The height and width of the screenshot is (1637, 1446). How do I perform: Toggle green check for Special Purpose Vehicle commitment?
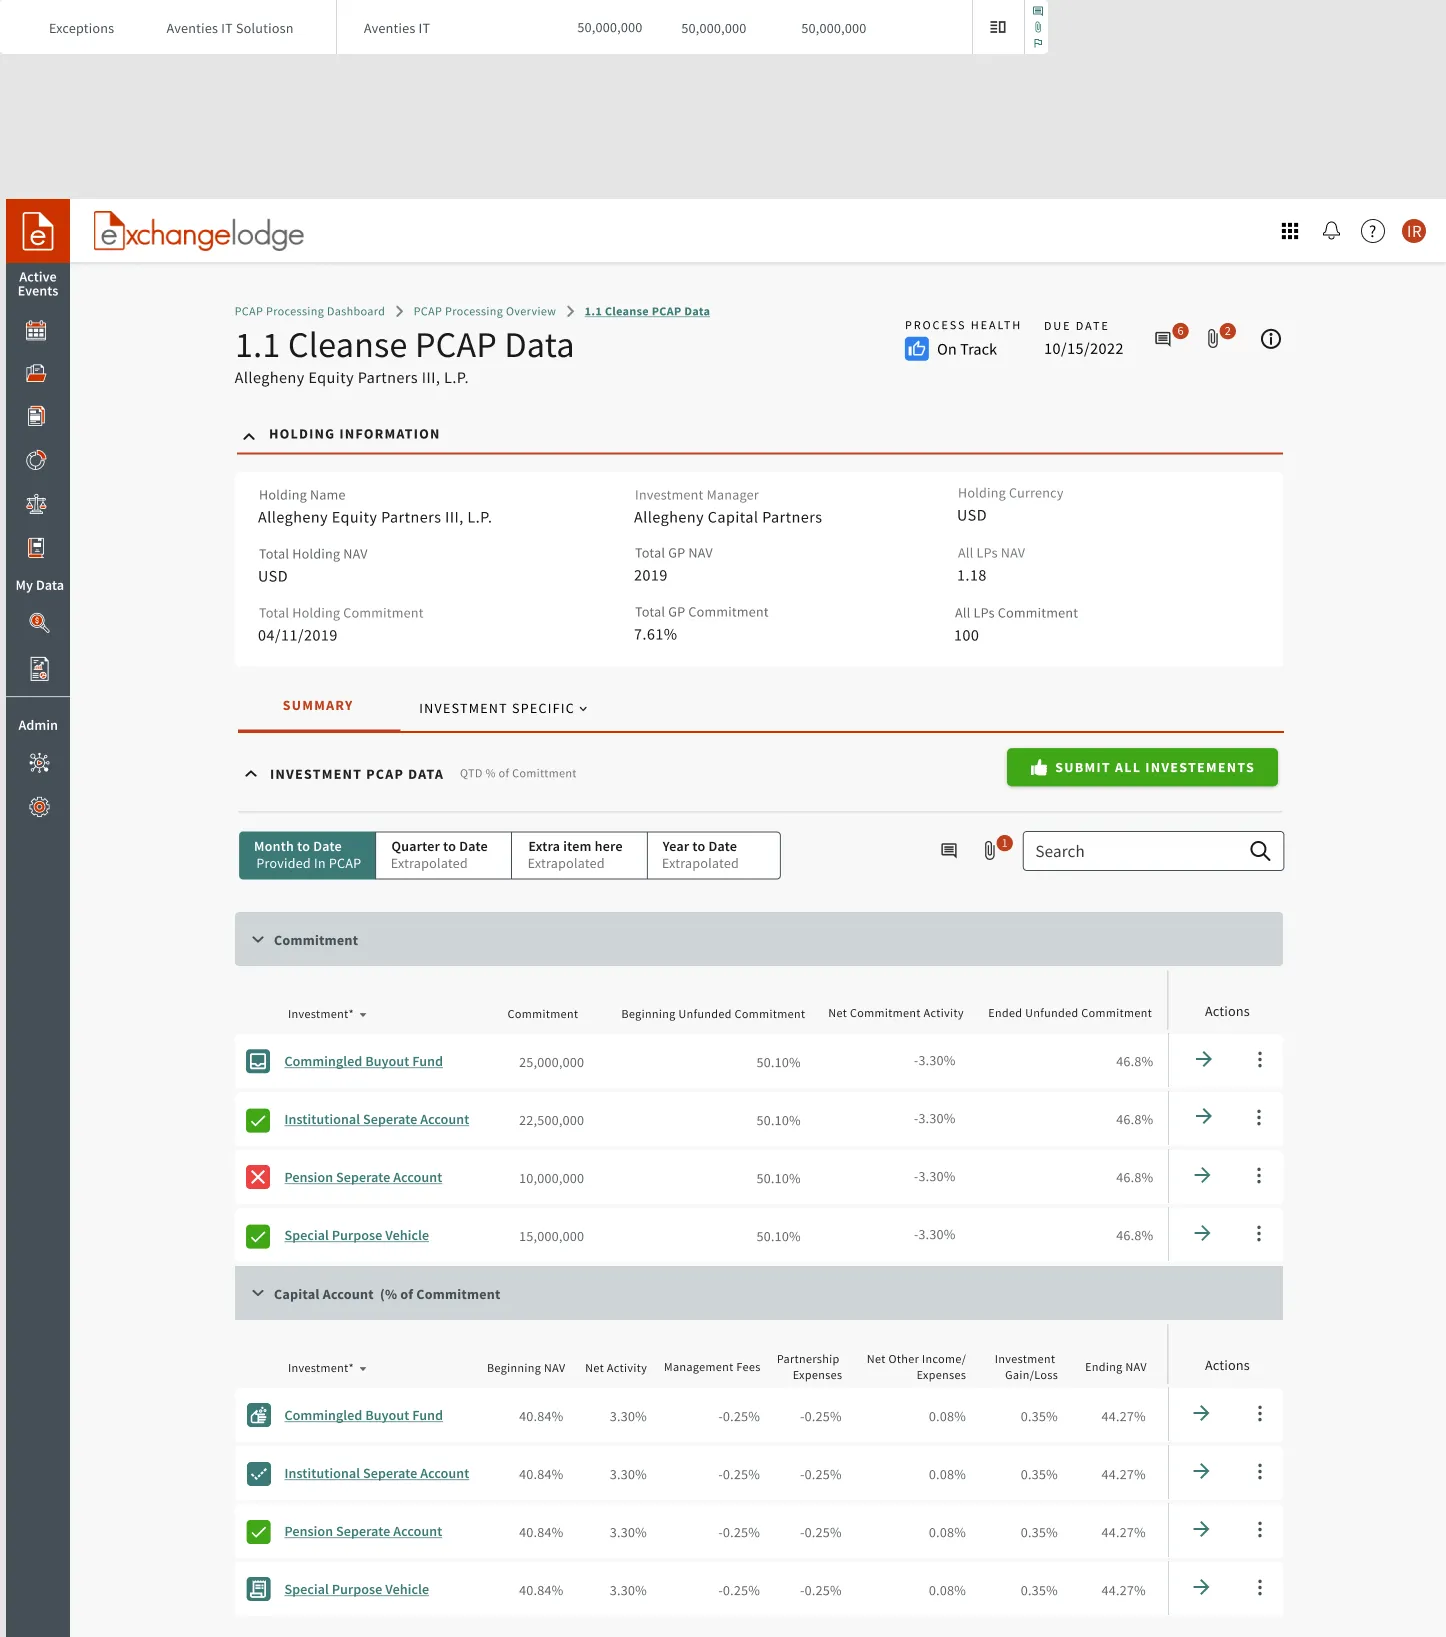pyautogui.click(x=258, y=1236)
